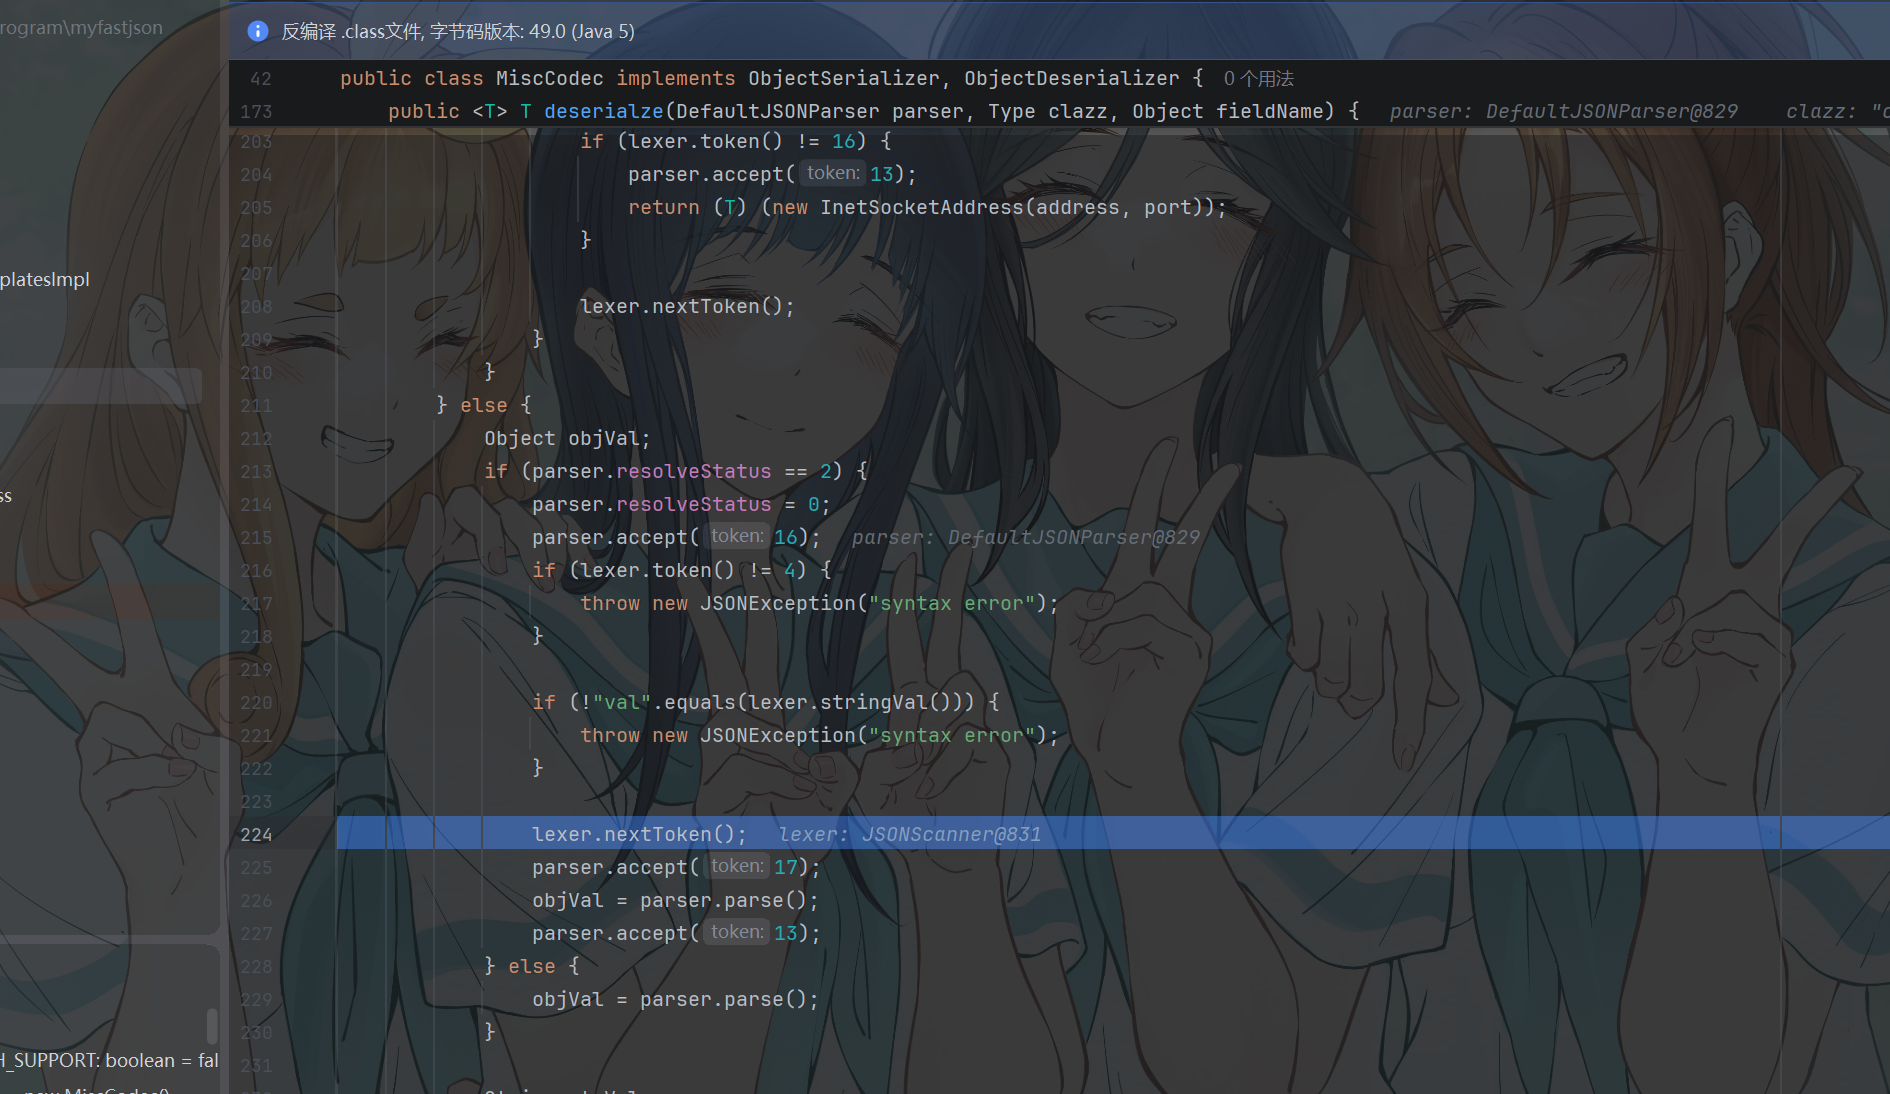1890x1094 pixels.
Task: Click the 'token:' hint on line 215
Action: click(737, 536)
